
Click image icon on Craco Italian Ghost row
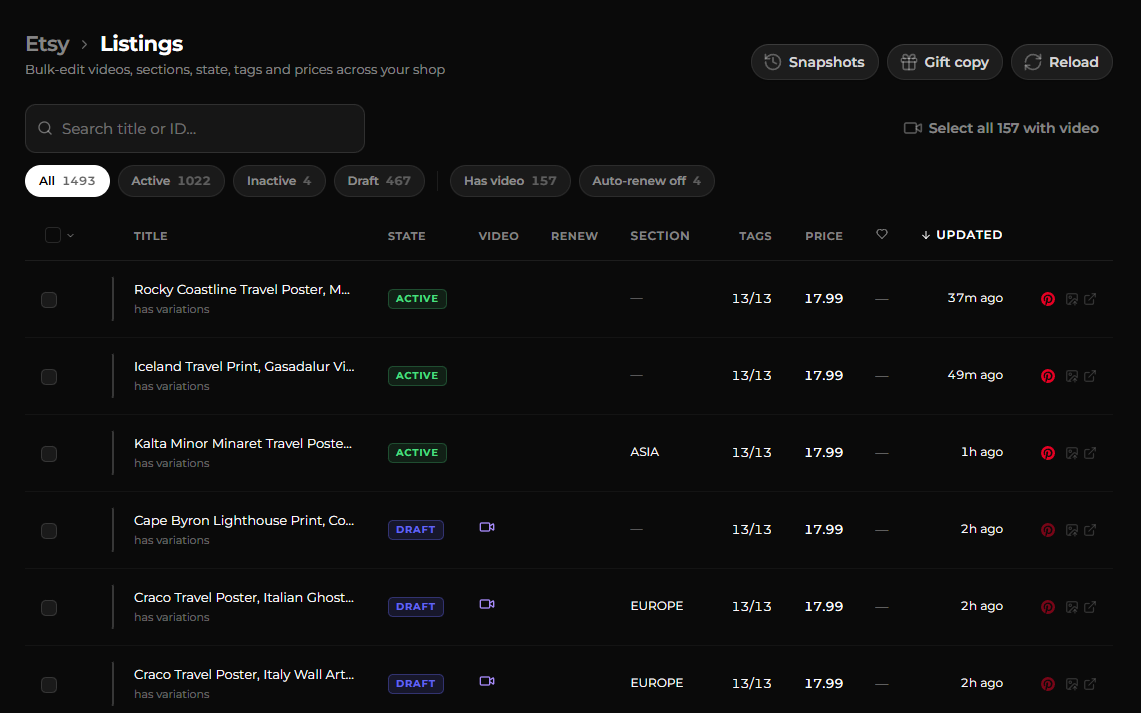point(1072,608)
